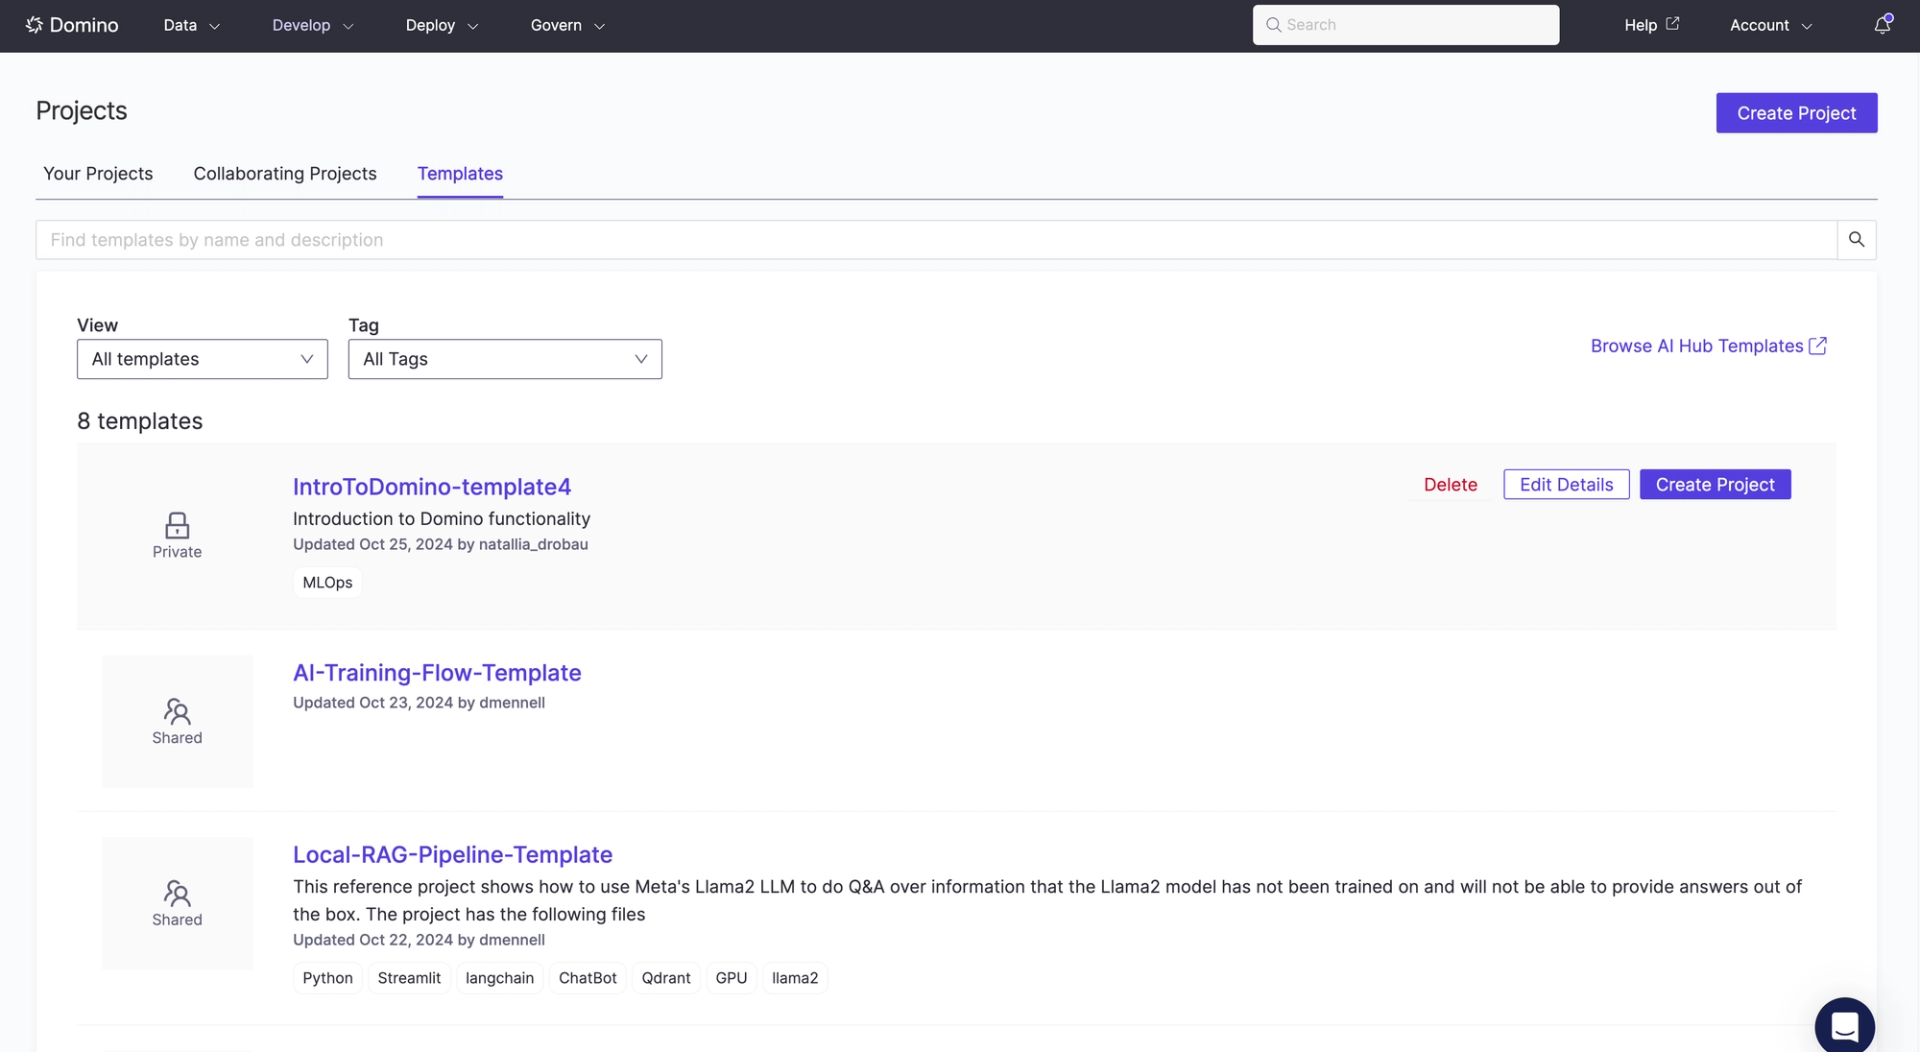Click the llama2 tag

[x=795, y=978]
